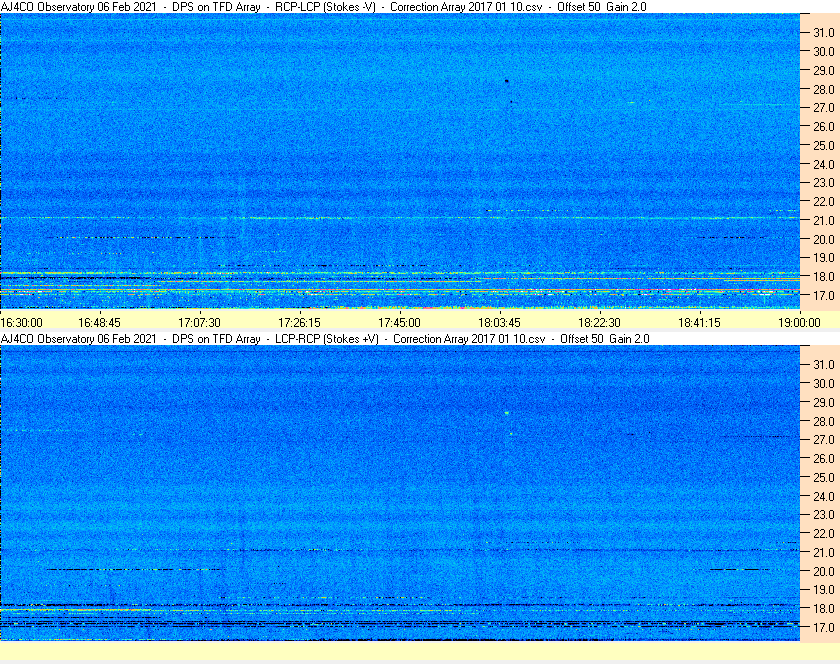Pick the 18:03:45 time axis label
Image resolution: width=840 pixels, height=664 pixels.
pyautogui.click(x=499, y=323)
